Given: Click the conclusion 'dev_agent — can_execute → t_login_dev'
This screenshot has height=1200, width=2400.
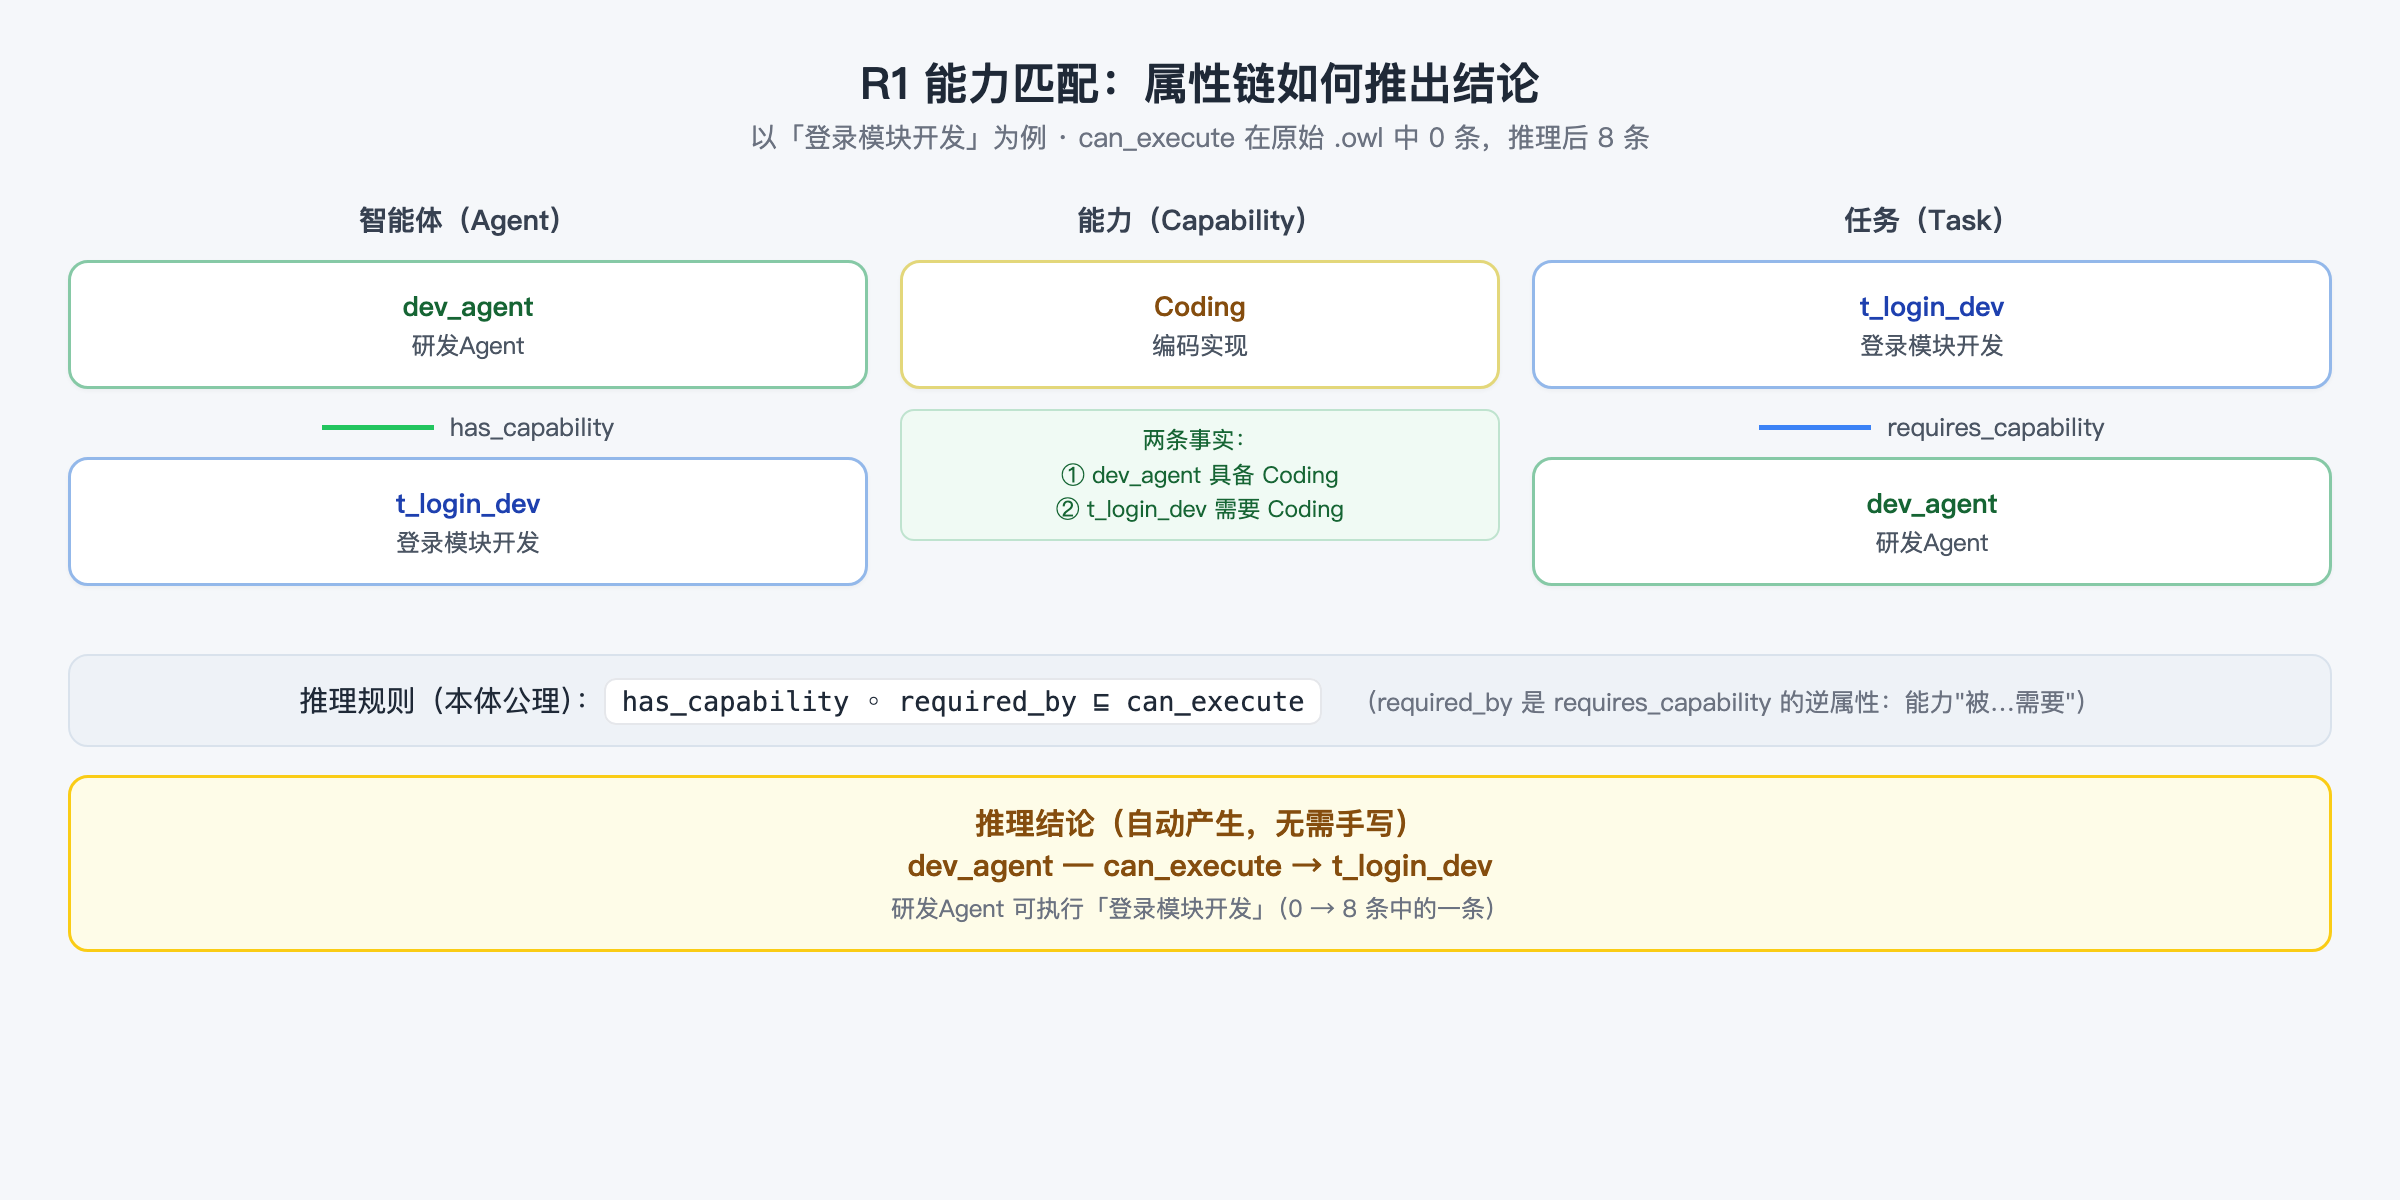Looking at the screenshot, I should [x=1199, y=866].
